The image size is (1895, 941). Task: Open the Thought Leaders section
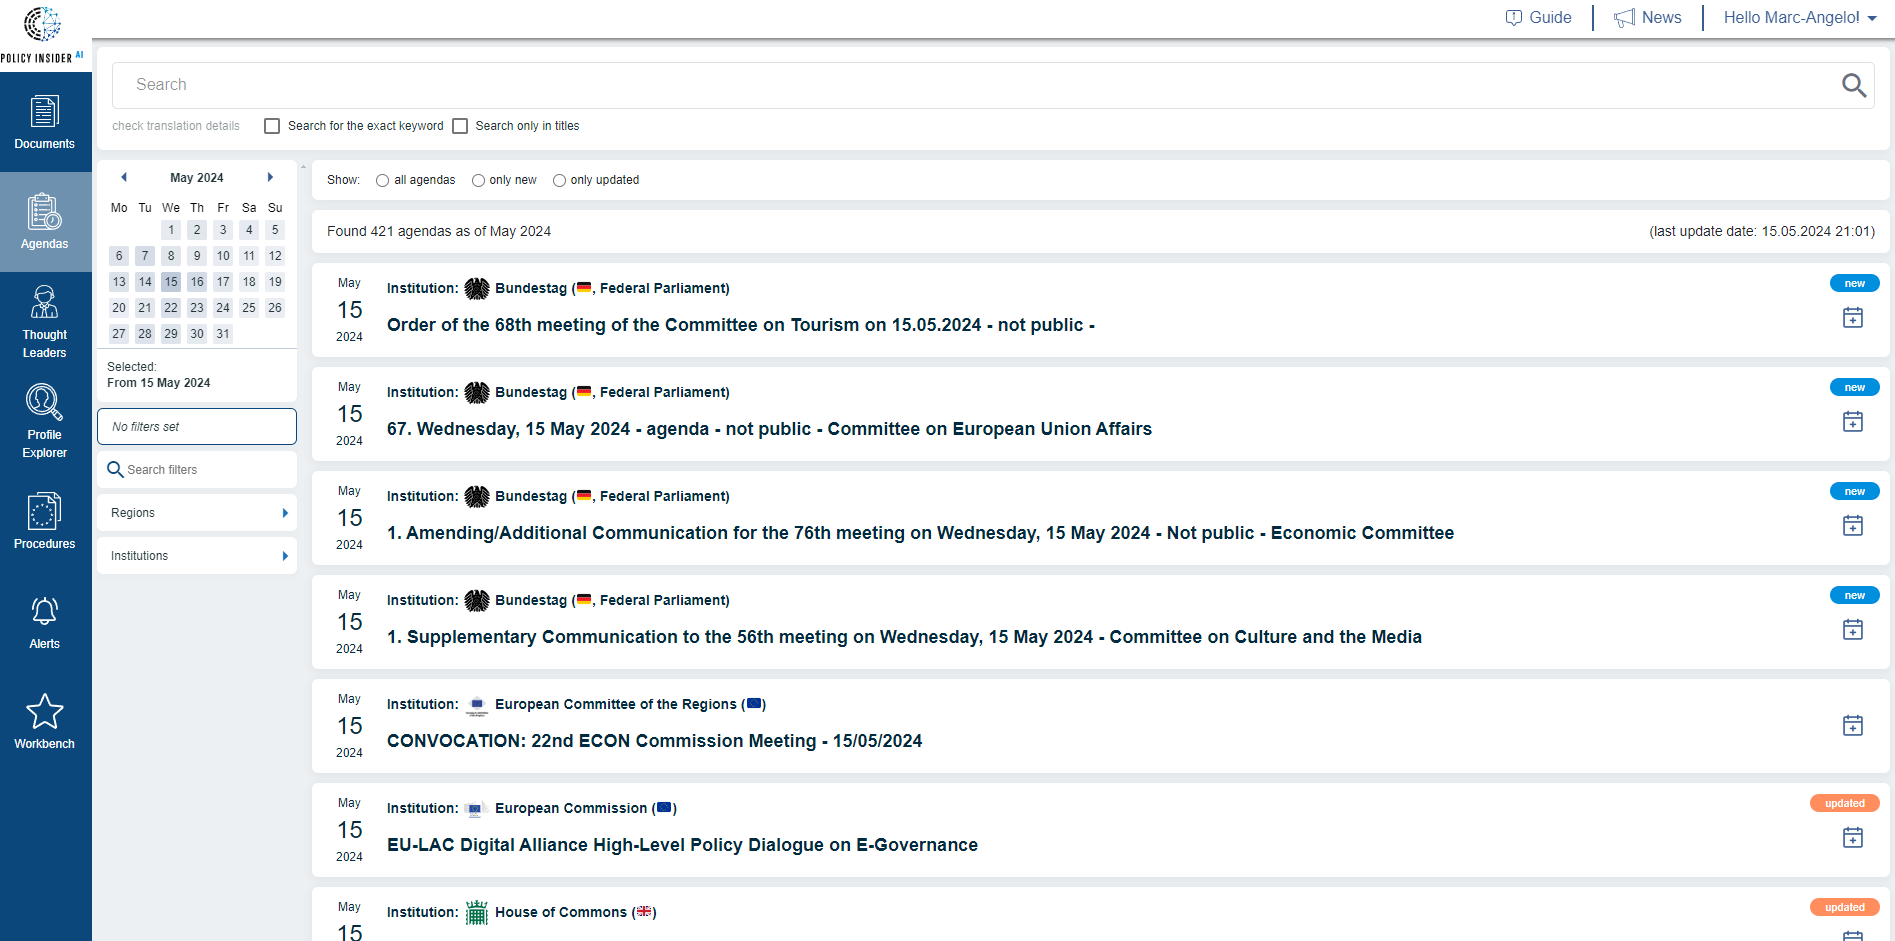tap(45, 322)
